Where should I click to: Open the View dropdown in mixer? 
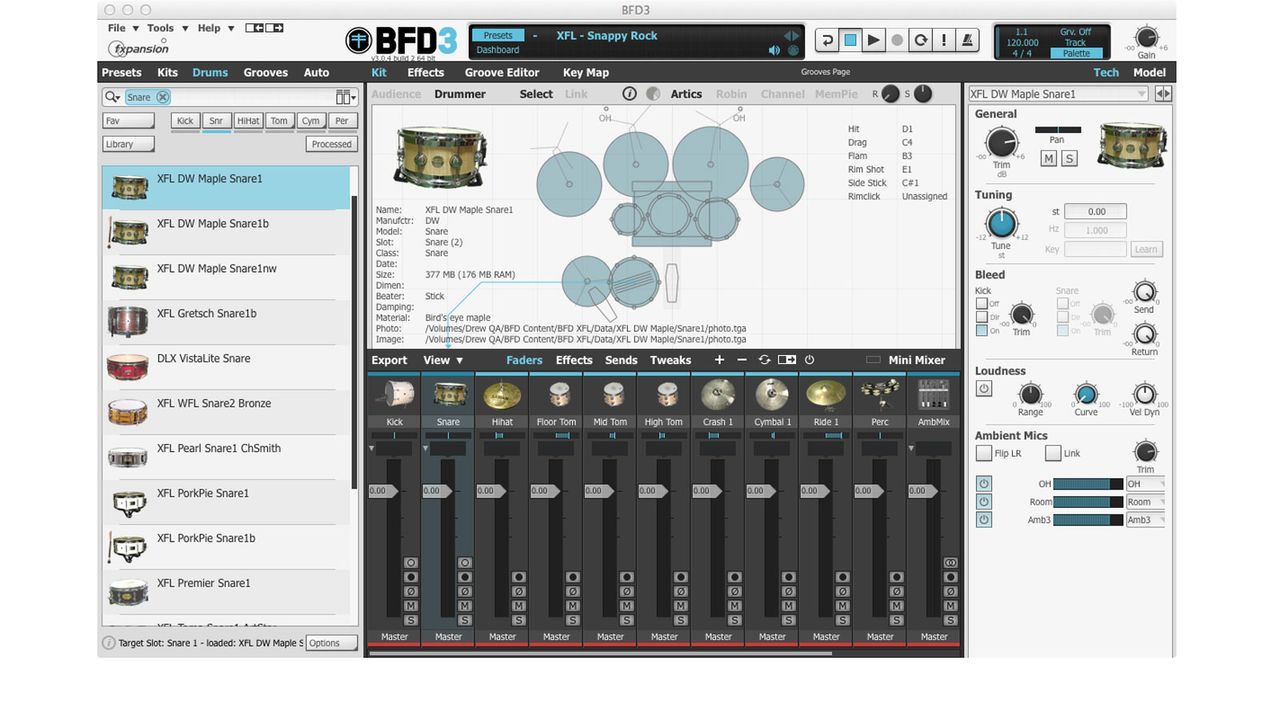pyautogui.click(x=443, y=360)
